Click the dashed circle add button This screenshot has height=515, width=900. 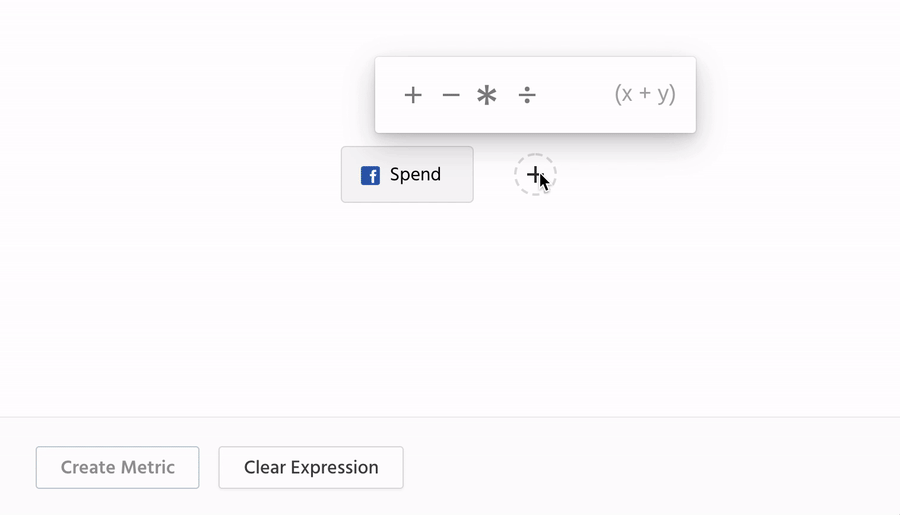[535, 175]
